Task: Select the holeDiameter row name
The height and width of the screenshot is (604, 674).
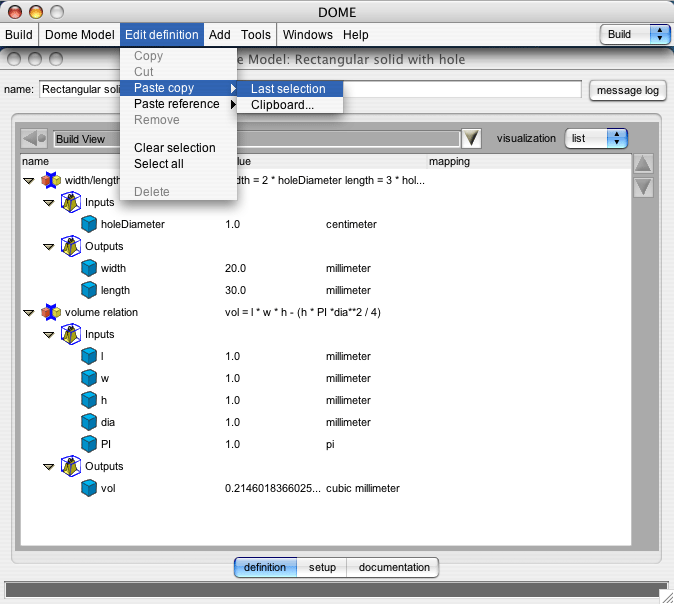Action: coord(132,224)
